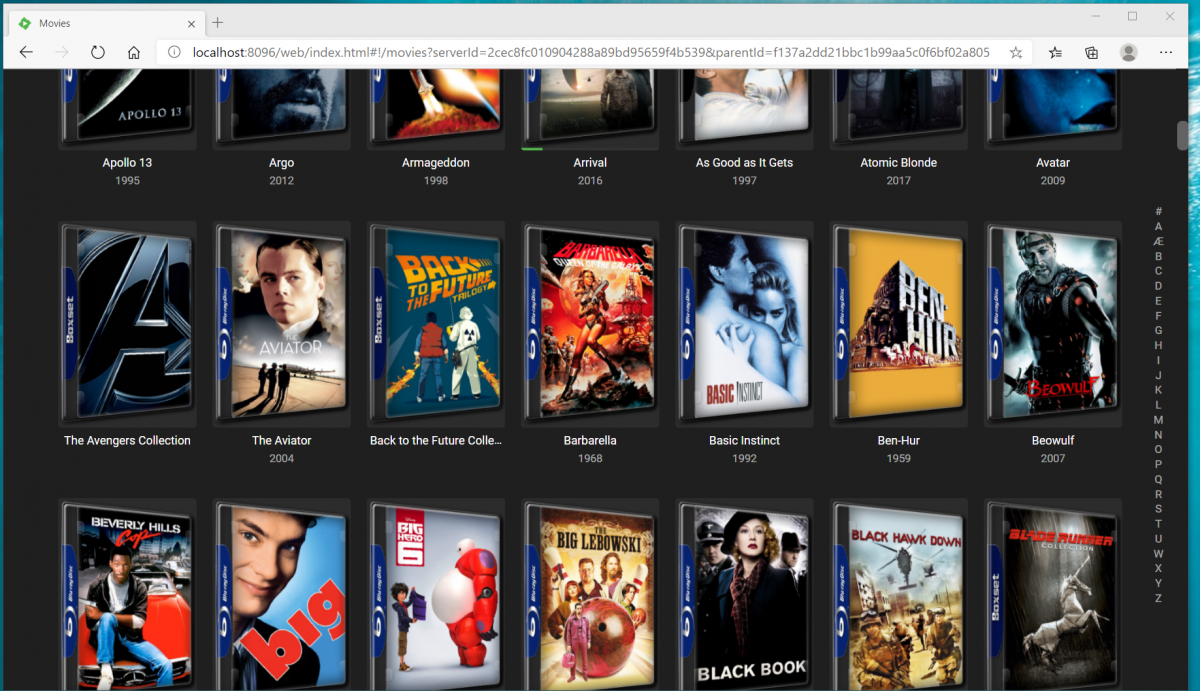Click the Apollo 13 title
The height and width of the screenshot is (691, 1200).
point(127,162)
